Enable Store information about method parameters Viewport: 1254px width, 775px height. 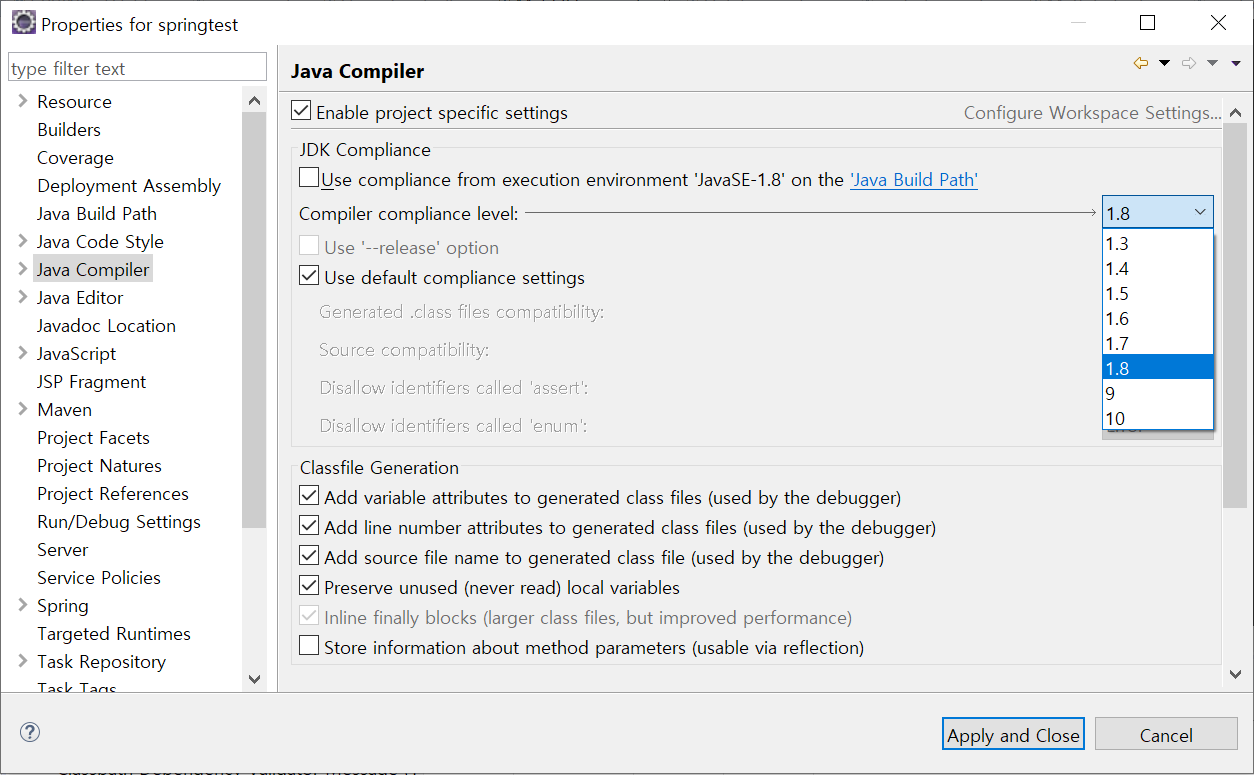309,646
